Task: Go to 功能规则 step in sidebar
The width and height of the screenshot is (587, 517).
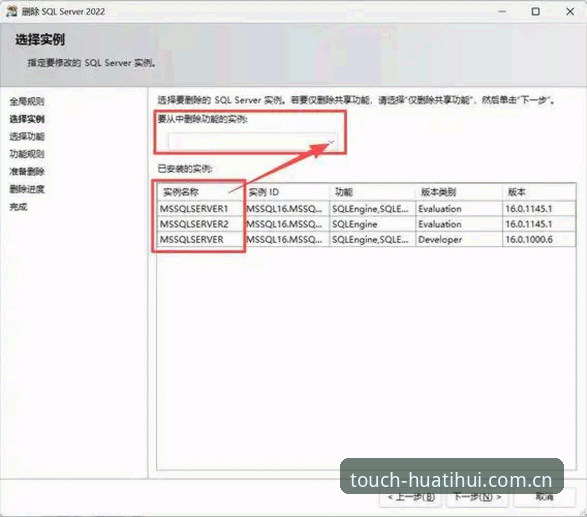Action: click(27, 154)
